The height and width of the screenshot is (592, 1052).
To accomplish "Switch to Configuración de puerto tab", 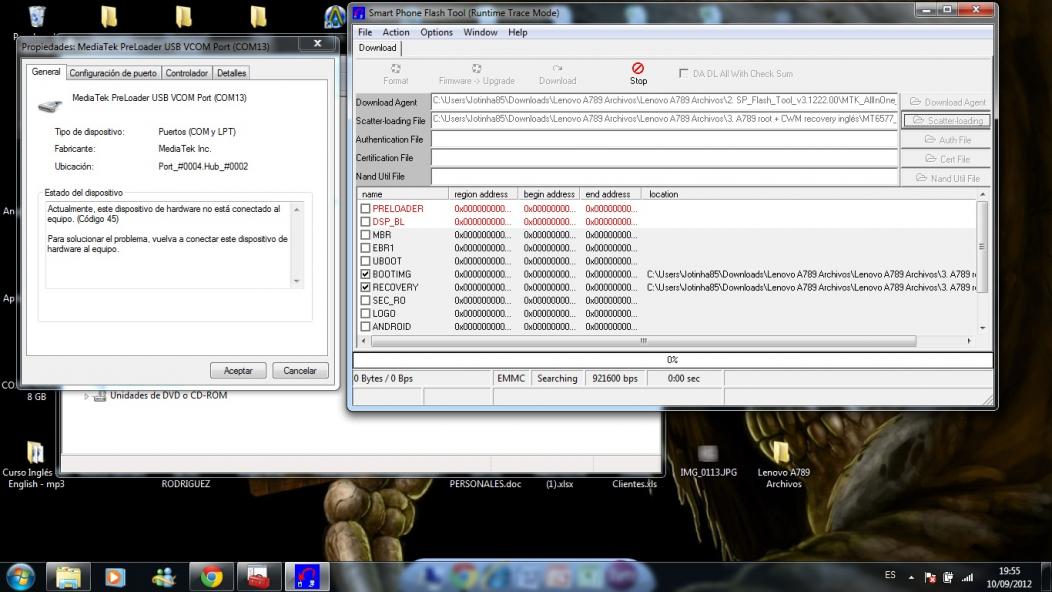I will click(113, 73).
